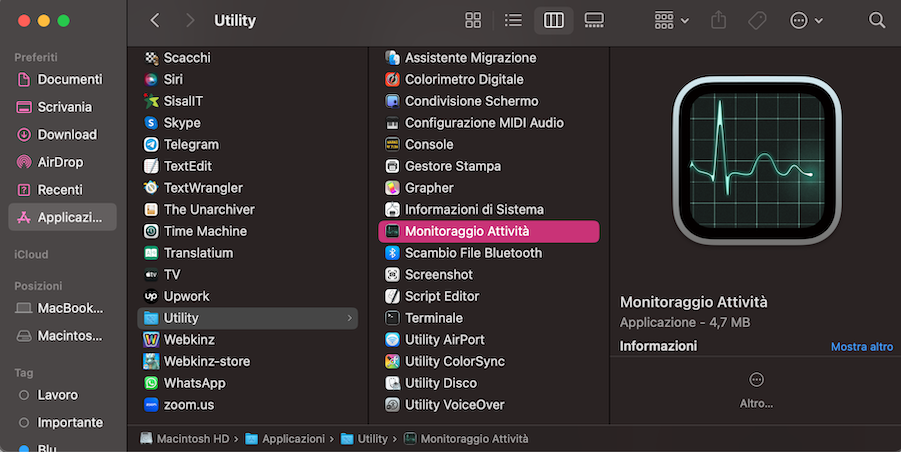Select the Grapher utility icon
901x452 pixels.
point(392,188)
